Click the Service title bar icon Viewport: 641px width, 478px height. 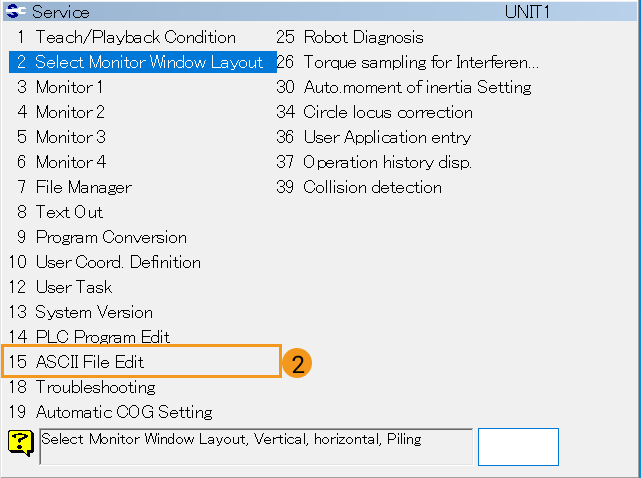click(x=17, y=12)
